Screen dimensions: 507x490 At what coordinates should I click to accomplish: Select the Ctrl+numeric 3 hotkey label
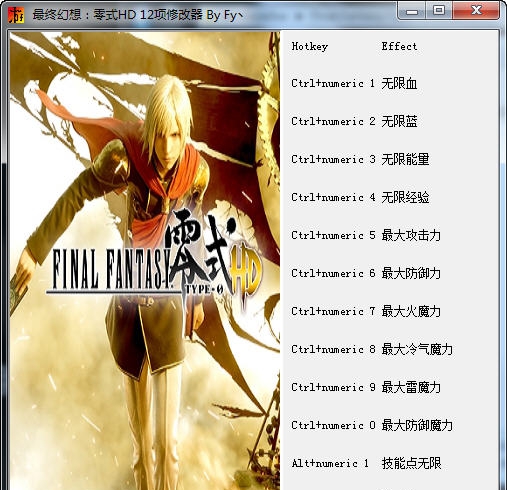pos(333,159)
